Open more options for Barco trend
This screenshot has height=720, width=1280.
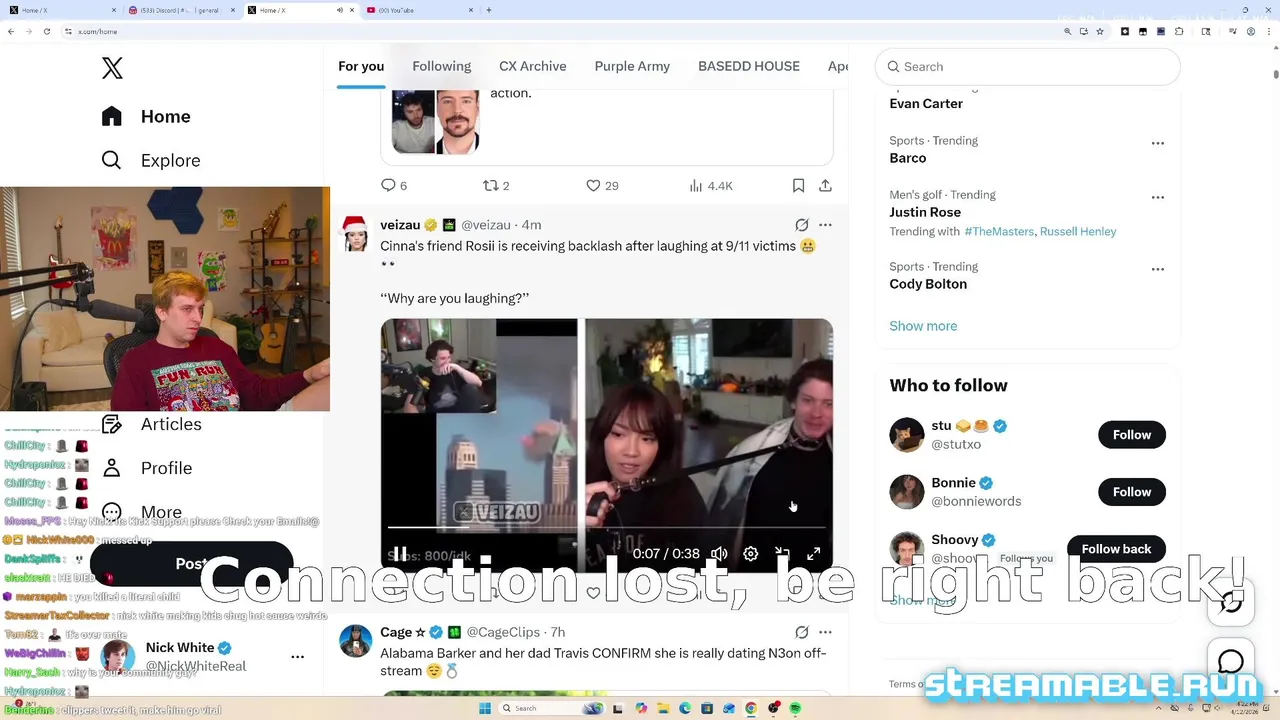(1158, 143)
